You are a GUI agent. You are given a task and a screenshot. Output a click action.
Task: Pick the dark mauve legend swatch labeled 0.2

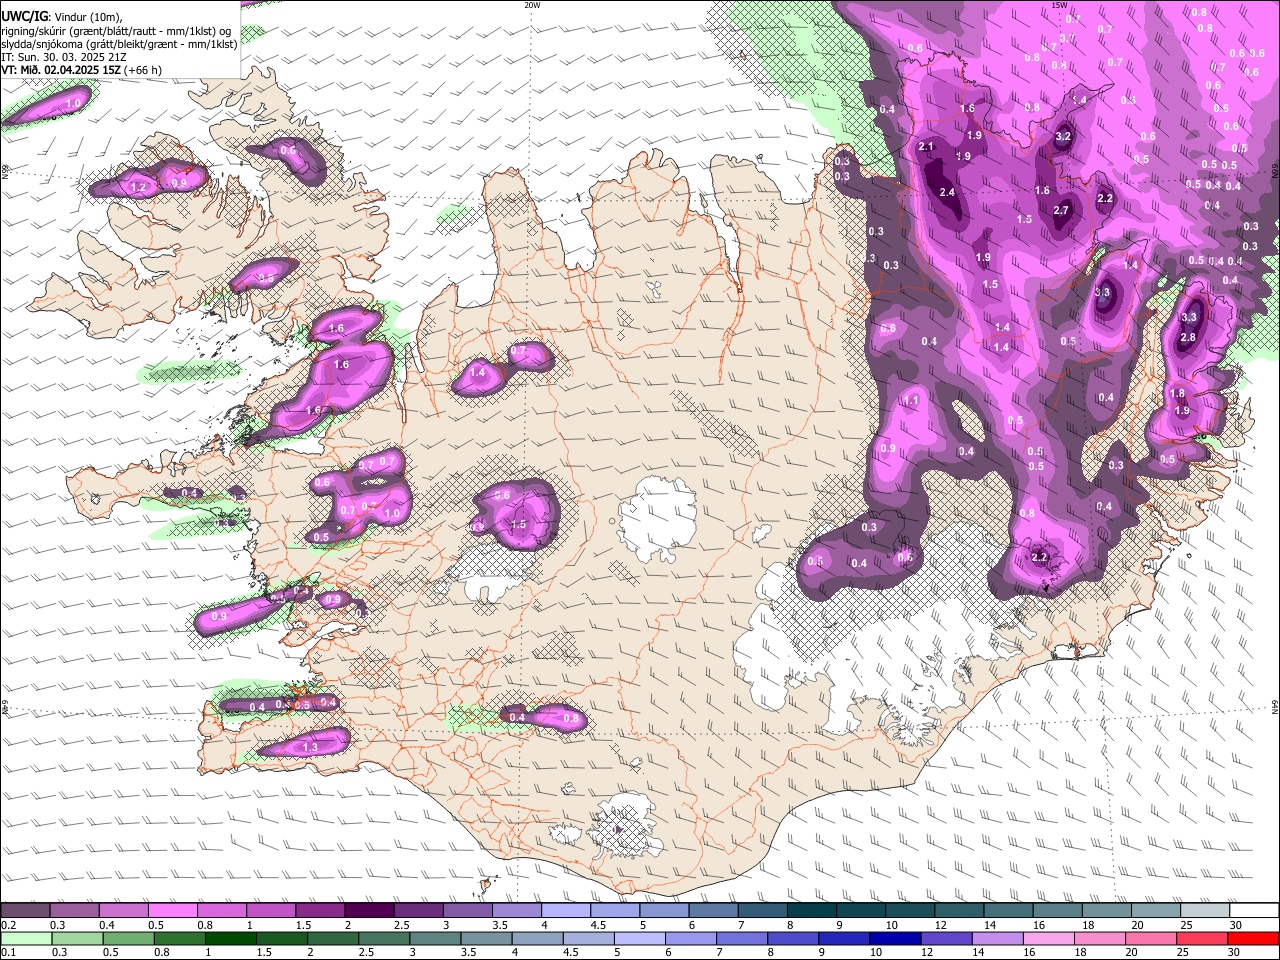[25, 910]
